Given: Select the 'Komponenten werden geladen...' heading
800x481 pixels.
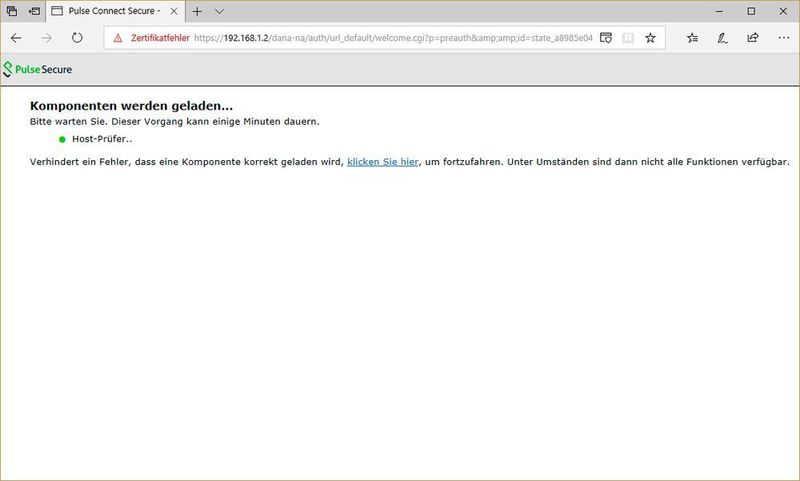Looking at the screenshot, I should click(x=131, y=106).
